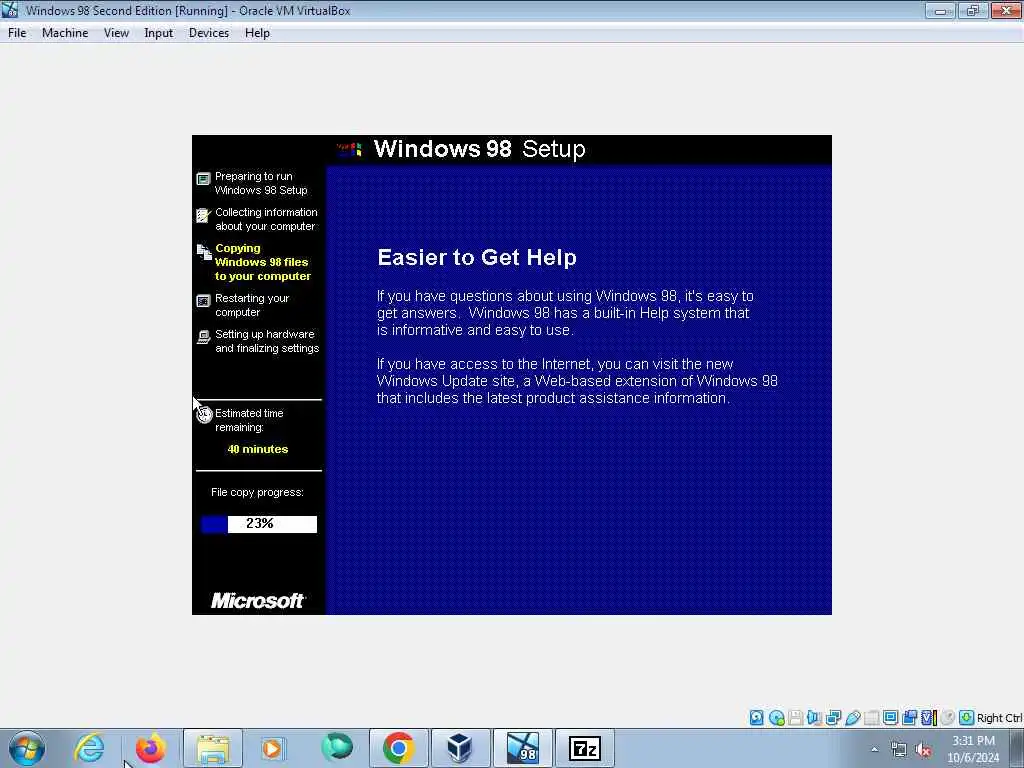Open the Machine menu
Image resolution: width=1024 pixels, height=768 pixels.
65,33
